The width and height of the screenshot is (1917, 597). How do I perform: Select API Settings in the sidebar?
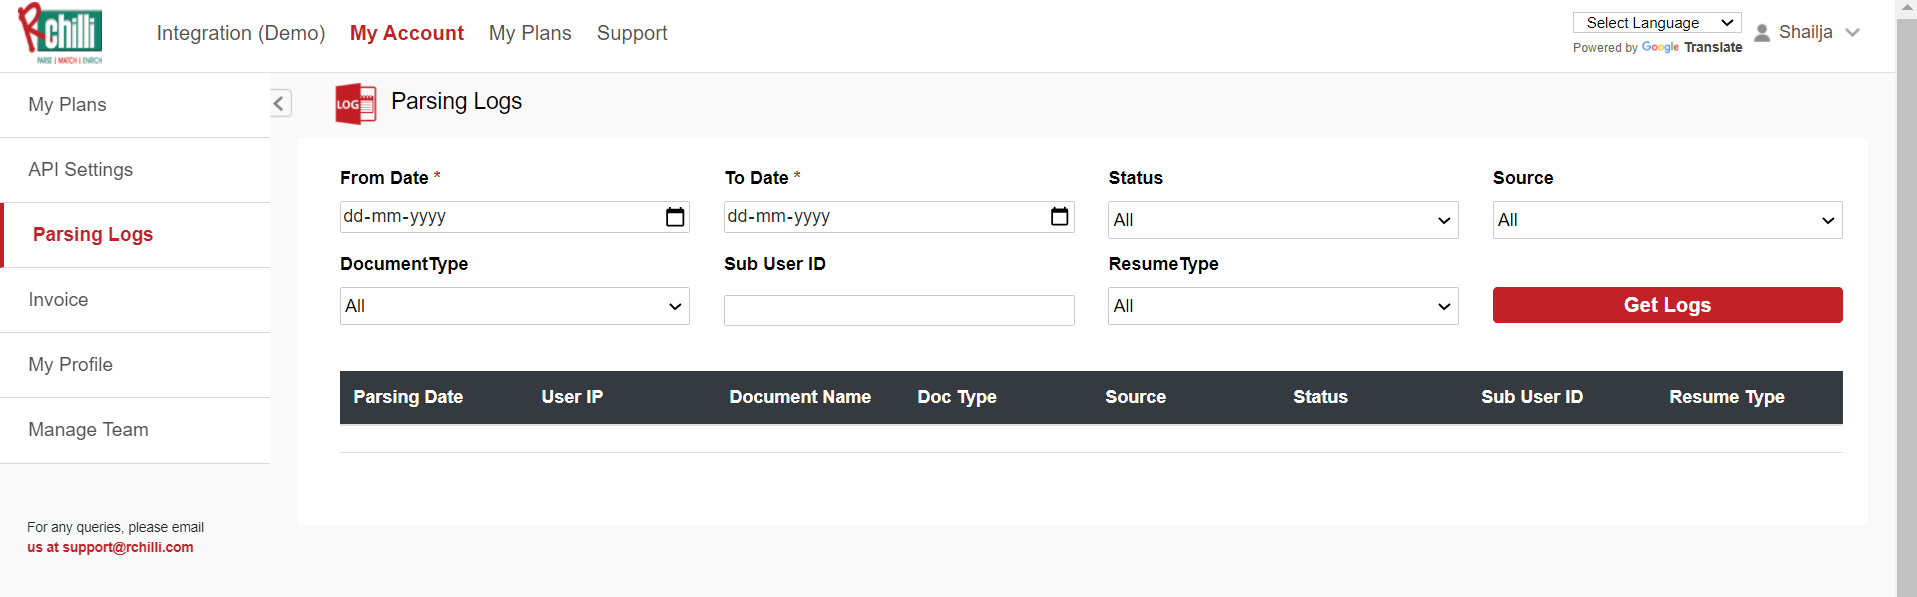pos(135,170)
